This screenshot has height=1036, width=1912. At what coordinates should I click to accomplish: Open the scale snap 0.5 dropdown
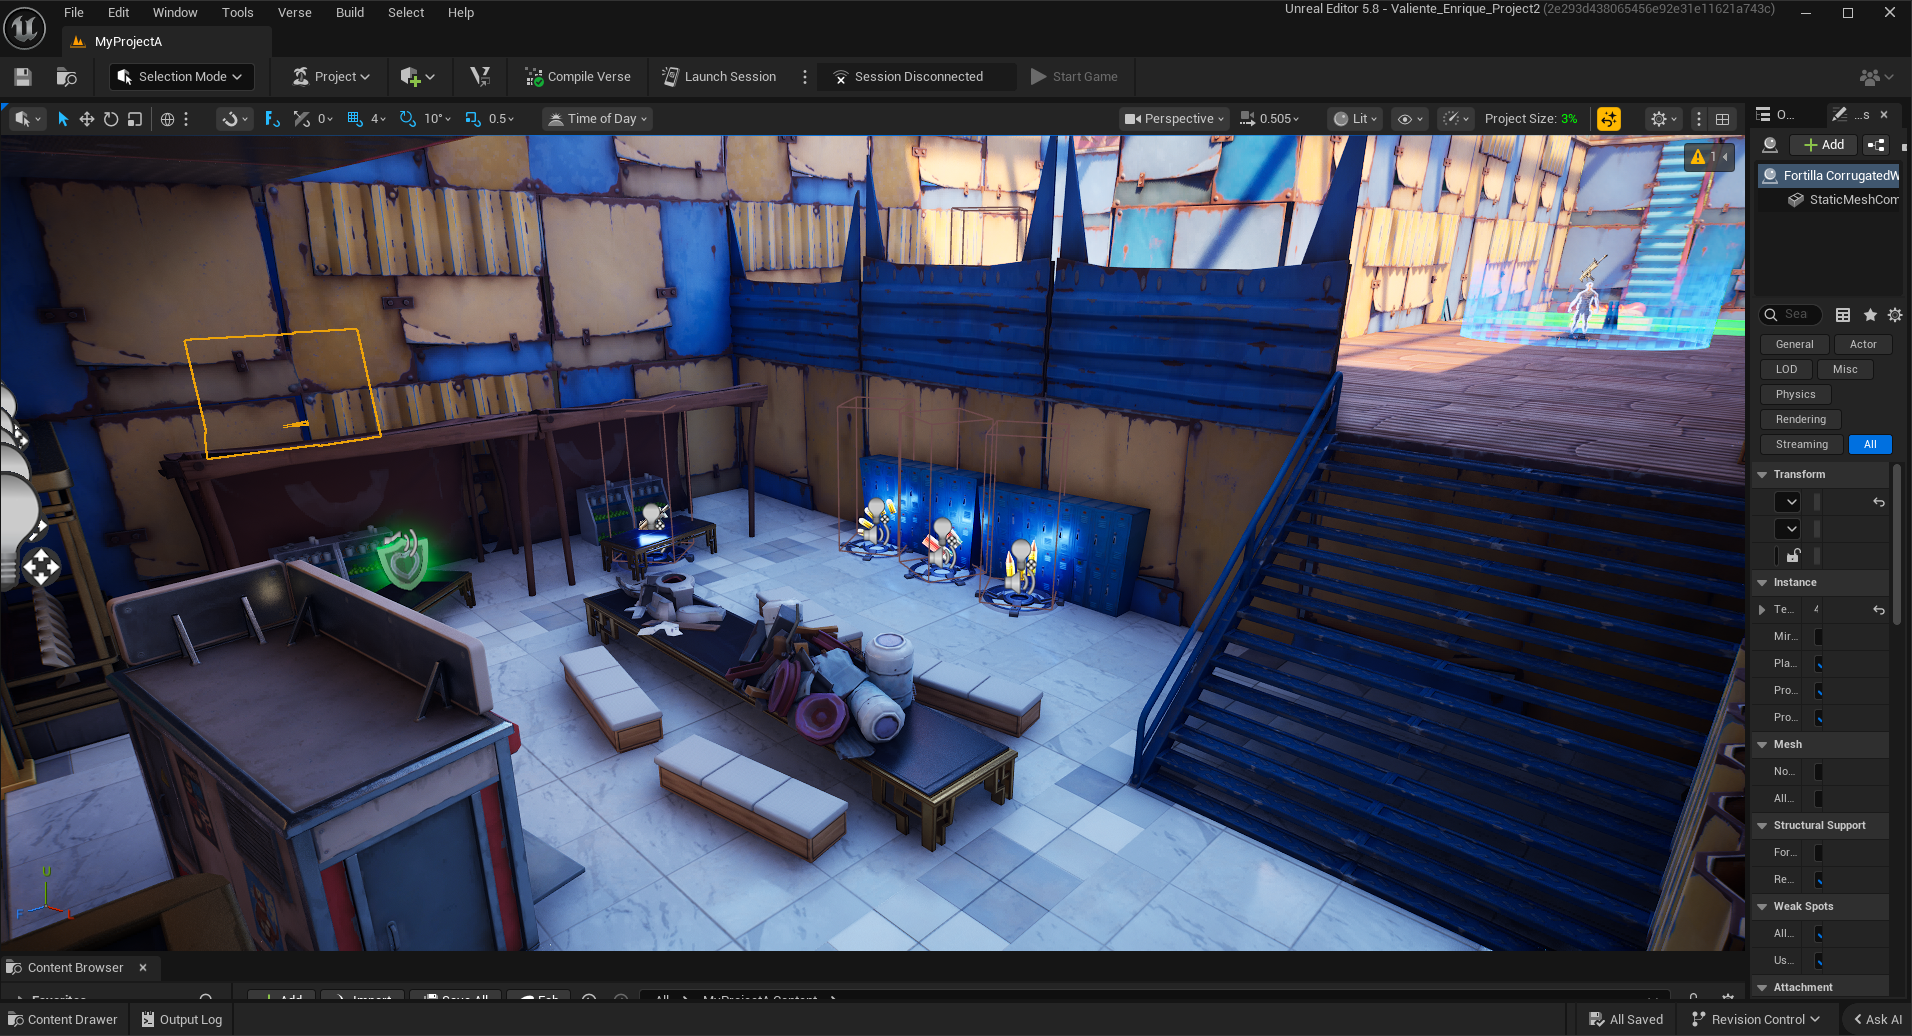pos(502,119)
